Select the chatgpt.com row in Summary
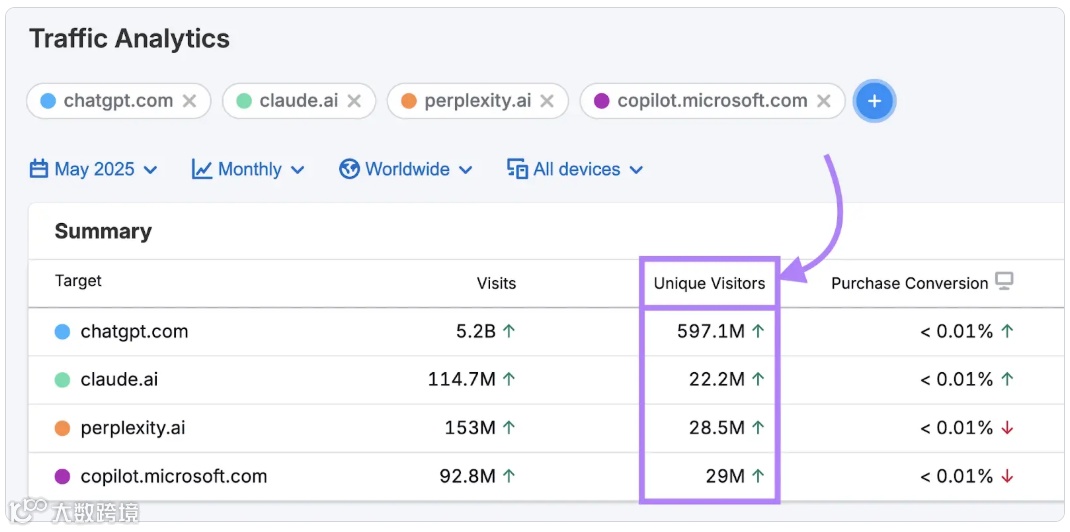 pyautogui.click(x=134, y=331)
